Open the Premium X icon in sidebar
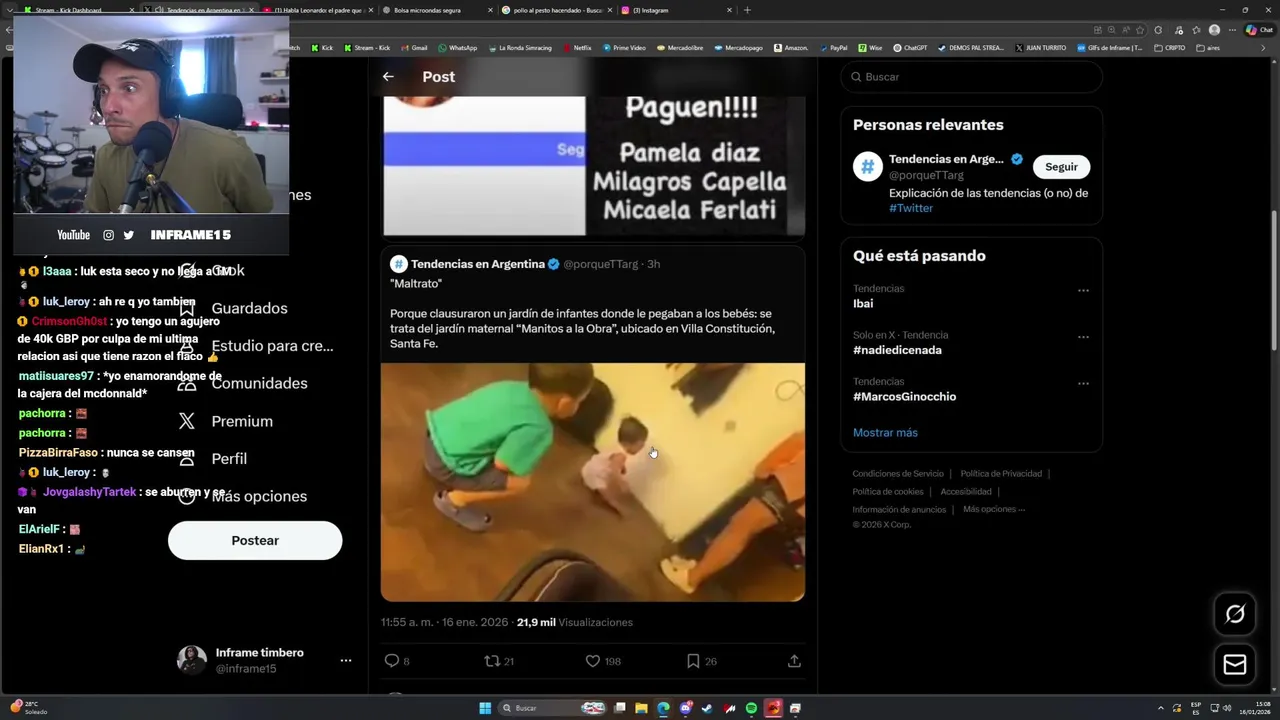The width and height of the screenshot is (1280, 720). 187,421
